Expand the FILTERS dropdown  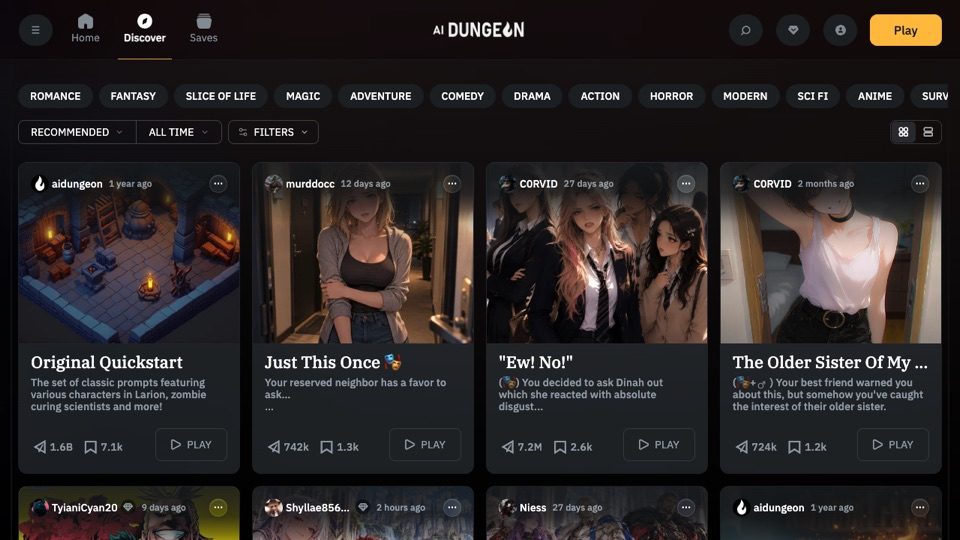[x=273, y=132]
